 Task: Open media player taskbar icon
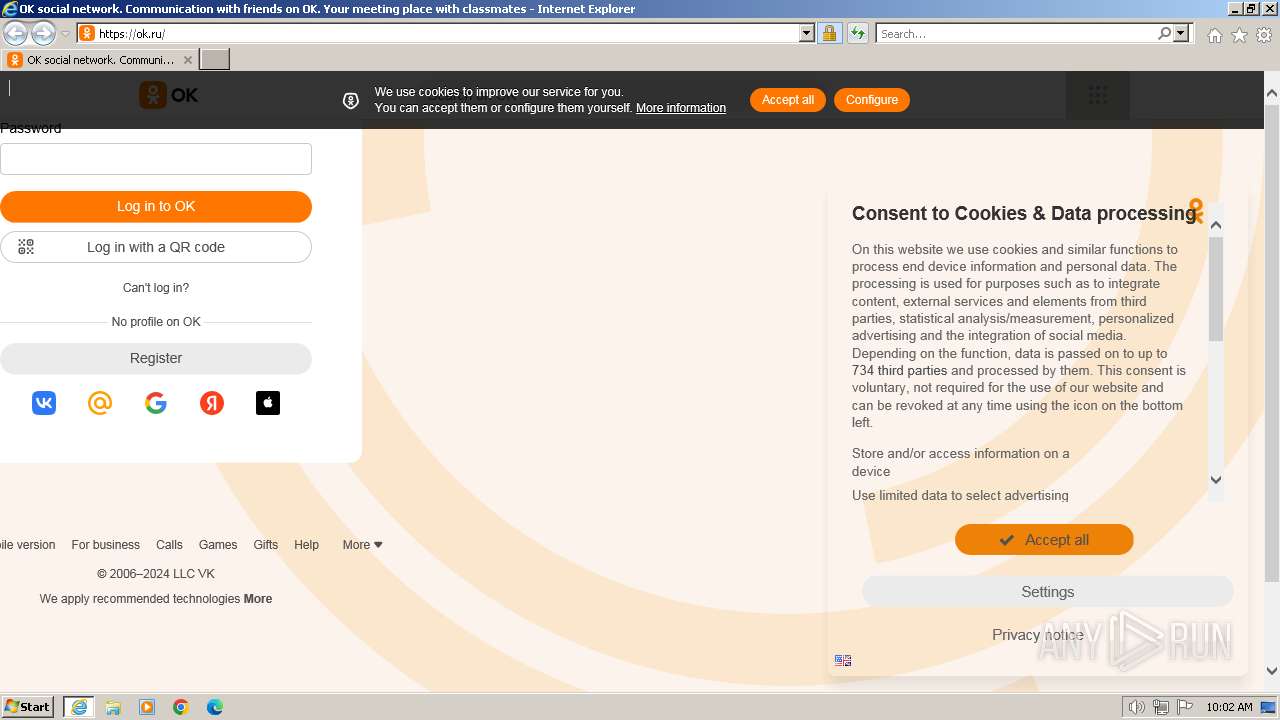(x=147, y=707)
